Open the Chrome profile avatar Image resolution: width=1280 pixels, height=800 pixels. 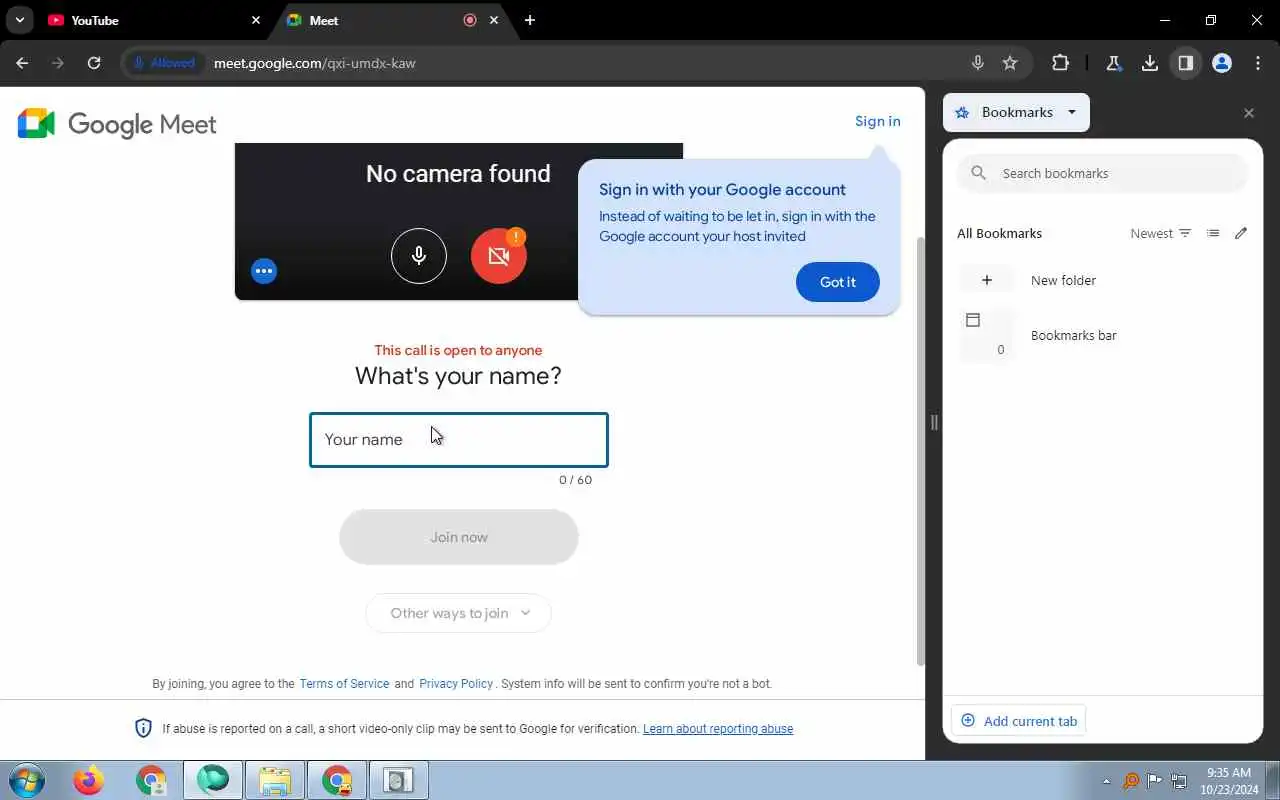click(x=1222, y=63)
